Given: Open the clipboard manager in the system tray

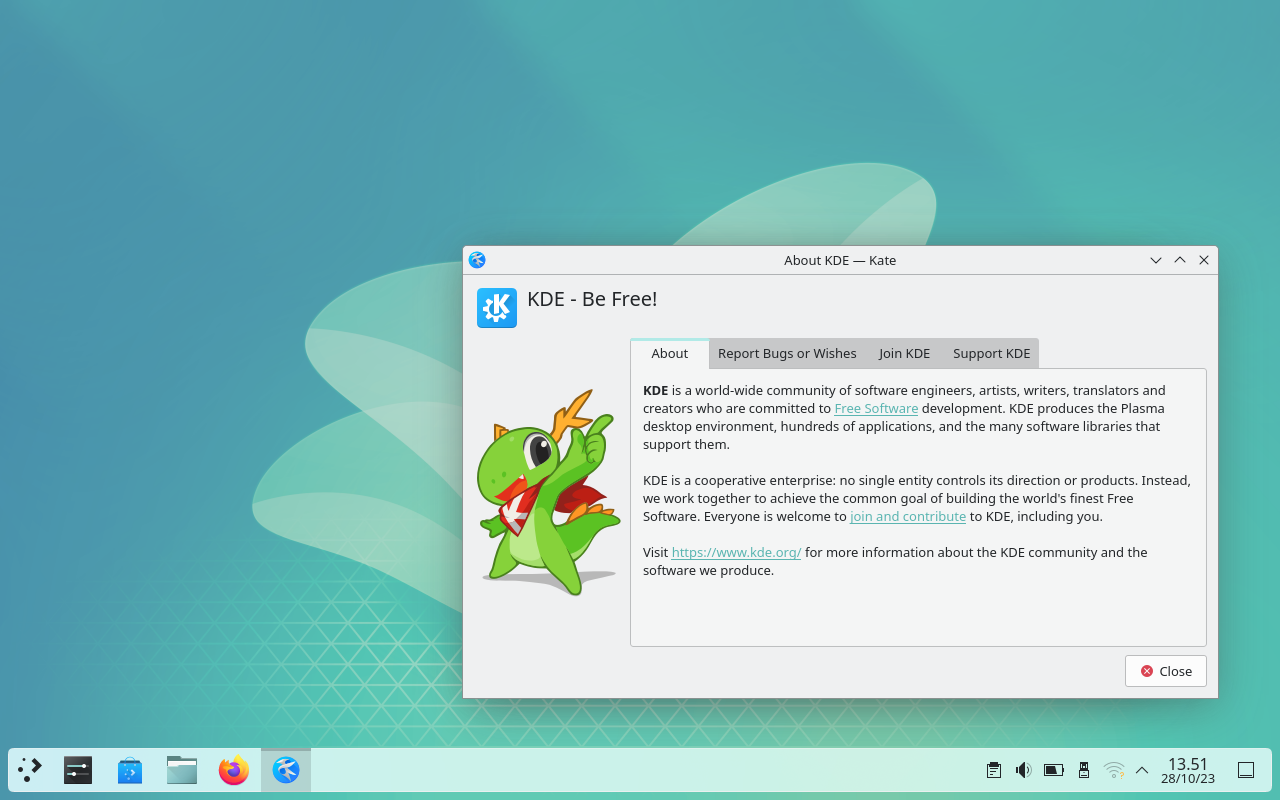Looking at the screenshot, I should pyautogui.click(x=993, y=770).
